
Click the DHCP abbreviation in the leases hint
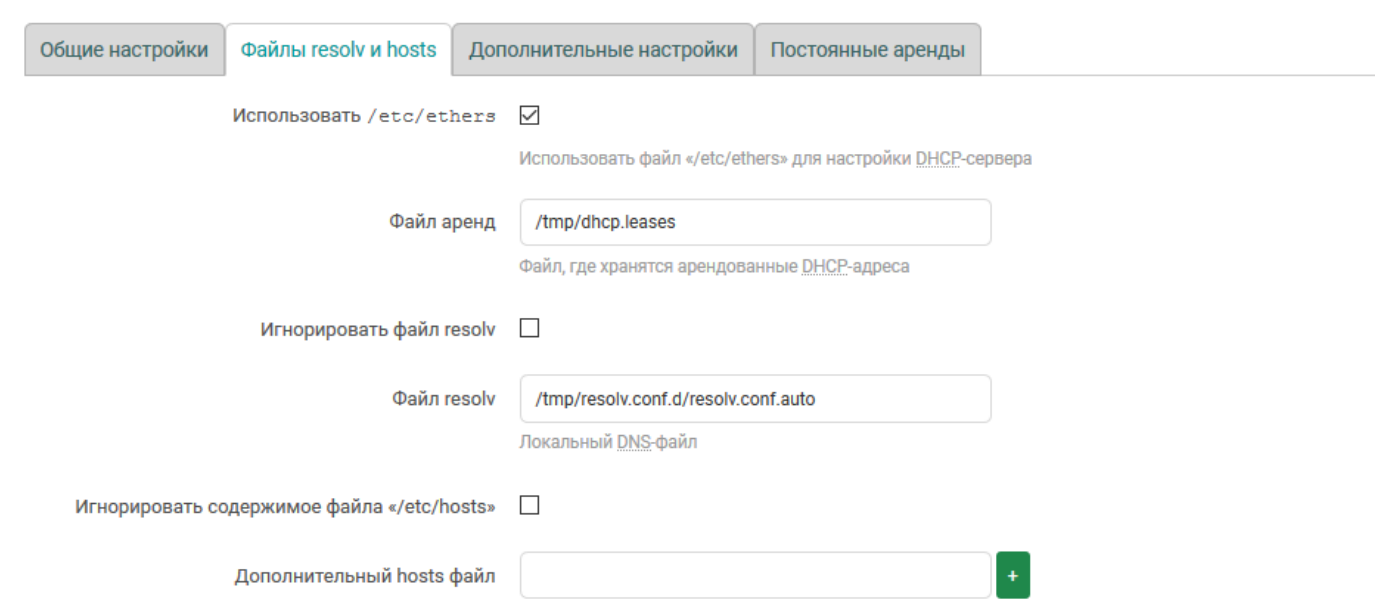820,267
